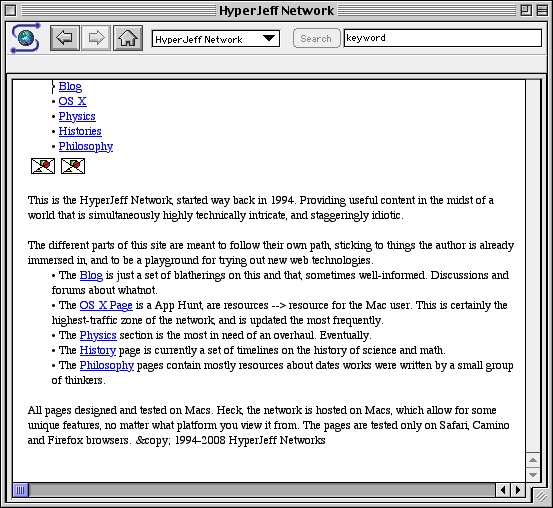553x508 pixels.
Task: Click the Search button
Action: [316, 38]
